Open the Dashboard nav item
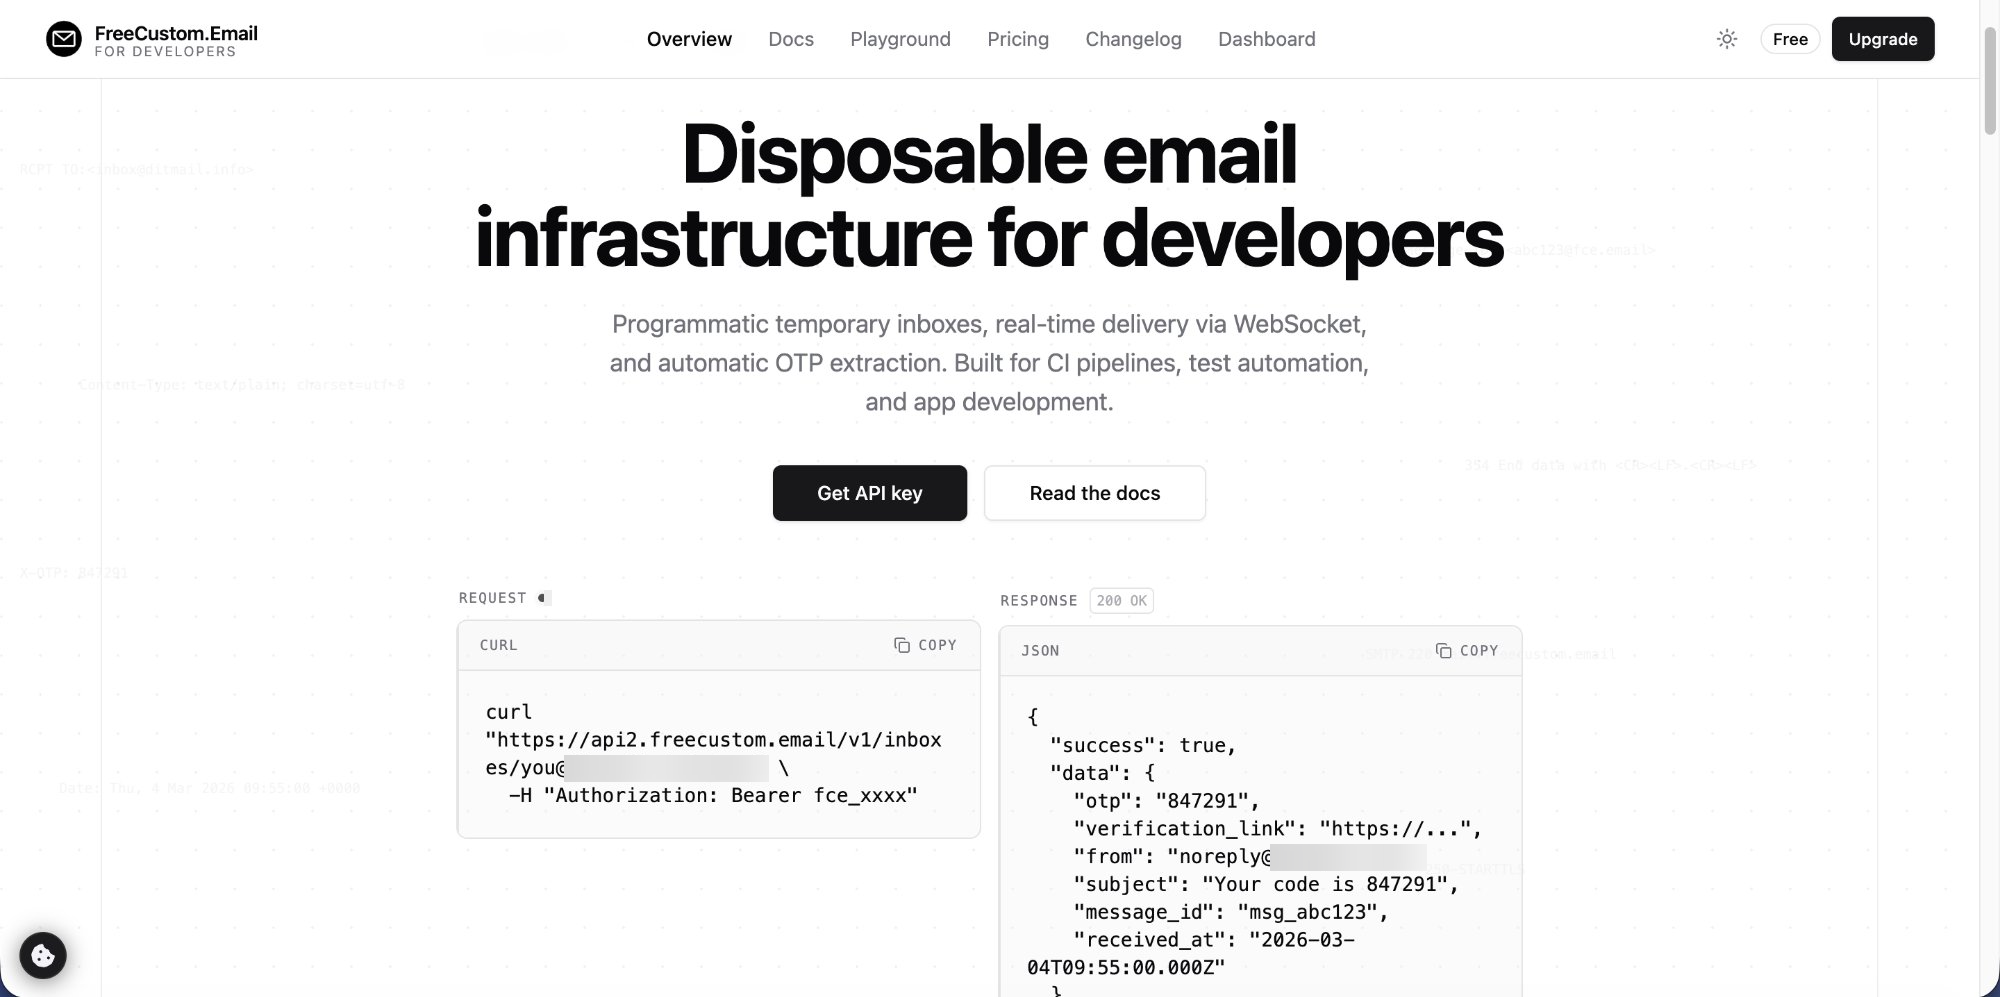The width and height of the screenshot is (2000, 997). pyautogui.click(x=1266, y=39)
